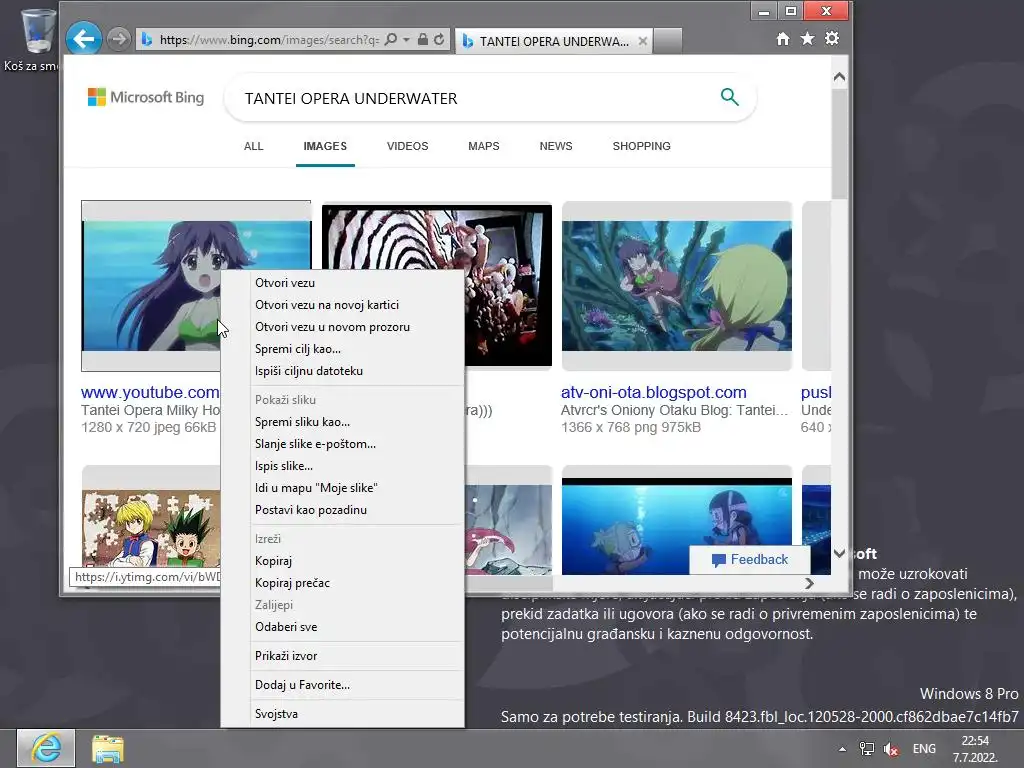Click the muted volume tray icon
This screenshot has height=768, width=1024.
tap(891, 749)
